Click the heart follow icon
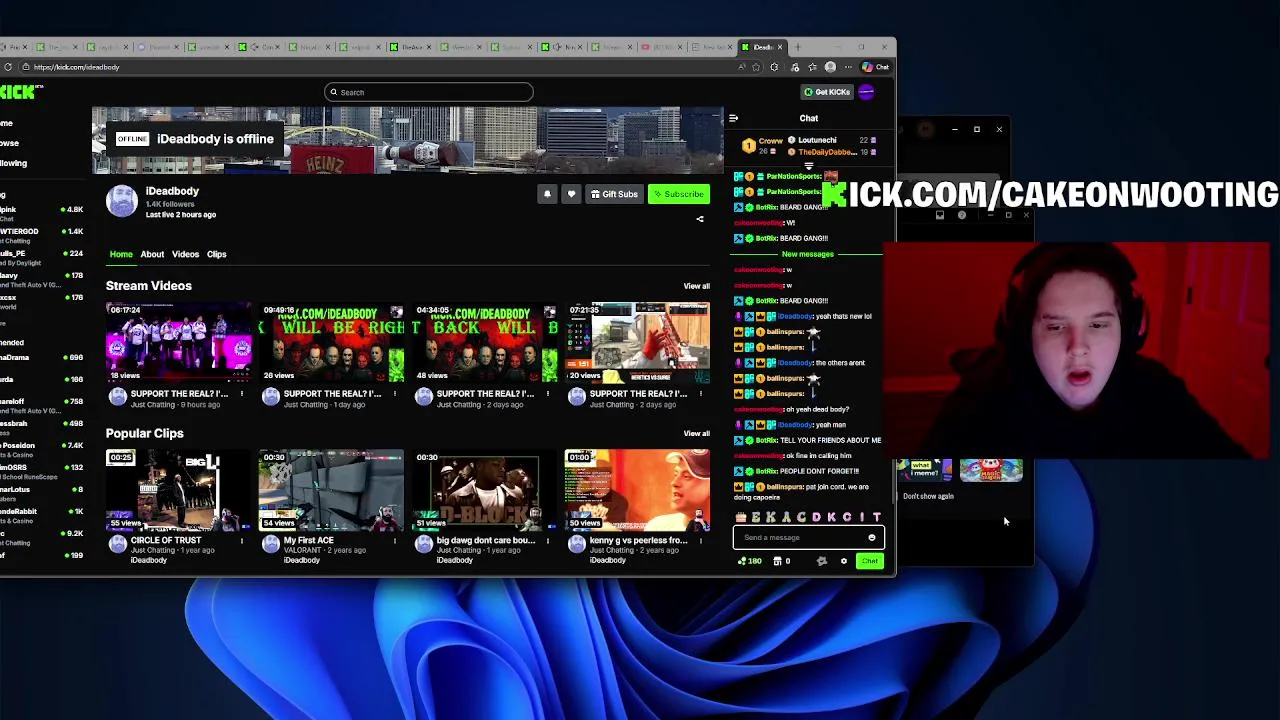Viewport: 1280px width, 720px height. 571,194
